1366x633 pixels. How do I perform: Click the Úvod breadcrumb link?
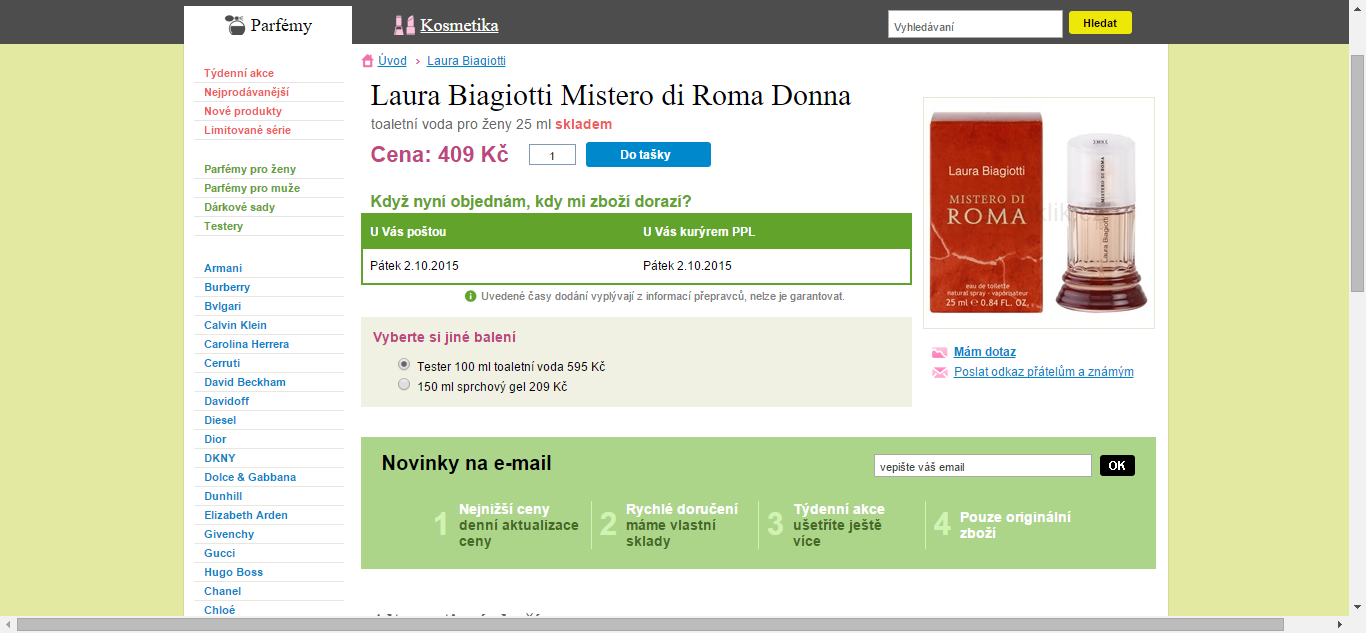pos(392,61)
